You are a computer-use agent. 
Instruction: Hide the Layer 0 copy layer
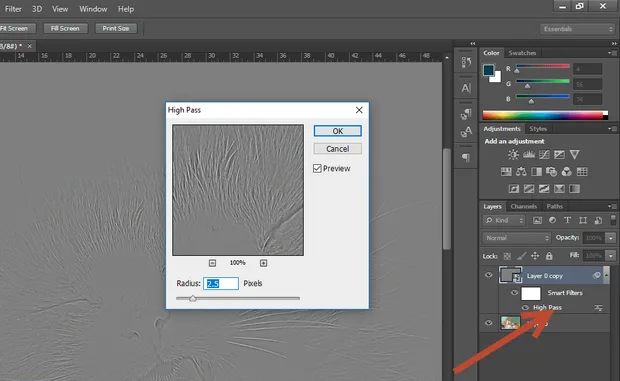pyautogui.click(x=489, y=275)
